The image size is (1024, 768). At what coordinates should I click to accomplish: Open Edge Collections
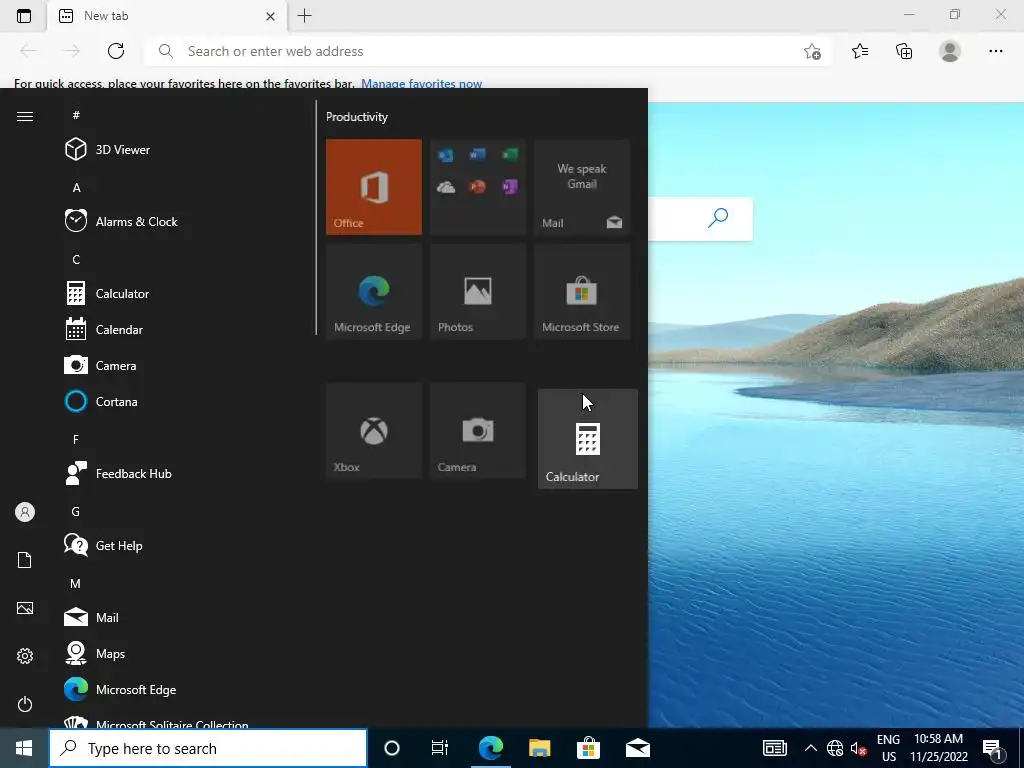[904, 51]
